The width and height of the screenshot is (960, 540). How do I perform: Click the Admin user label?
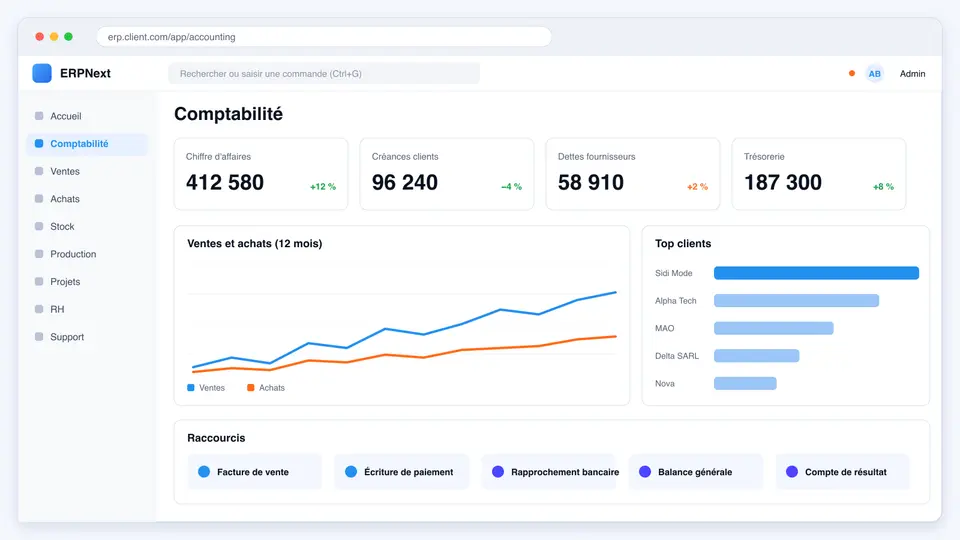click(x=912, y=73)
